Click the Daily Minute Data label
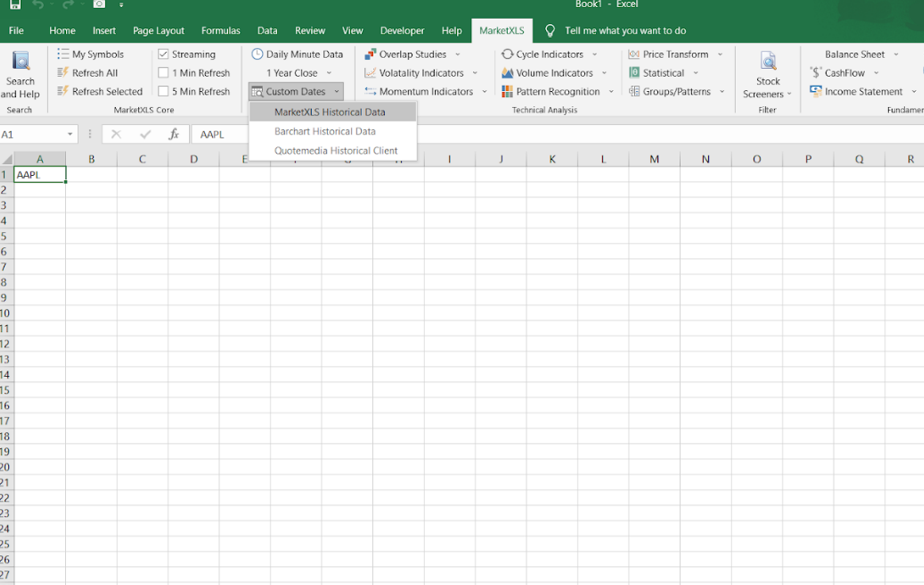924x585 pixels. [304, 54]
